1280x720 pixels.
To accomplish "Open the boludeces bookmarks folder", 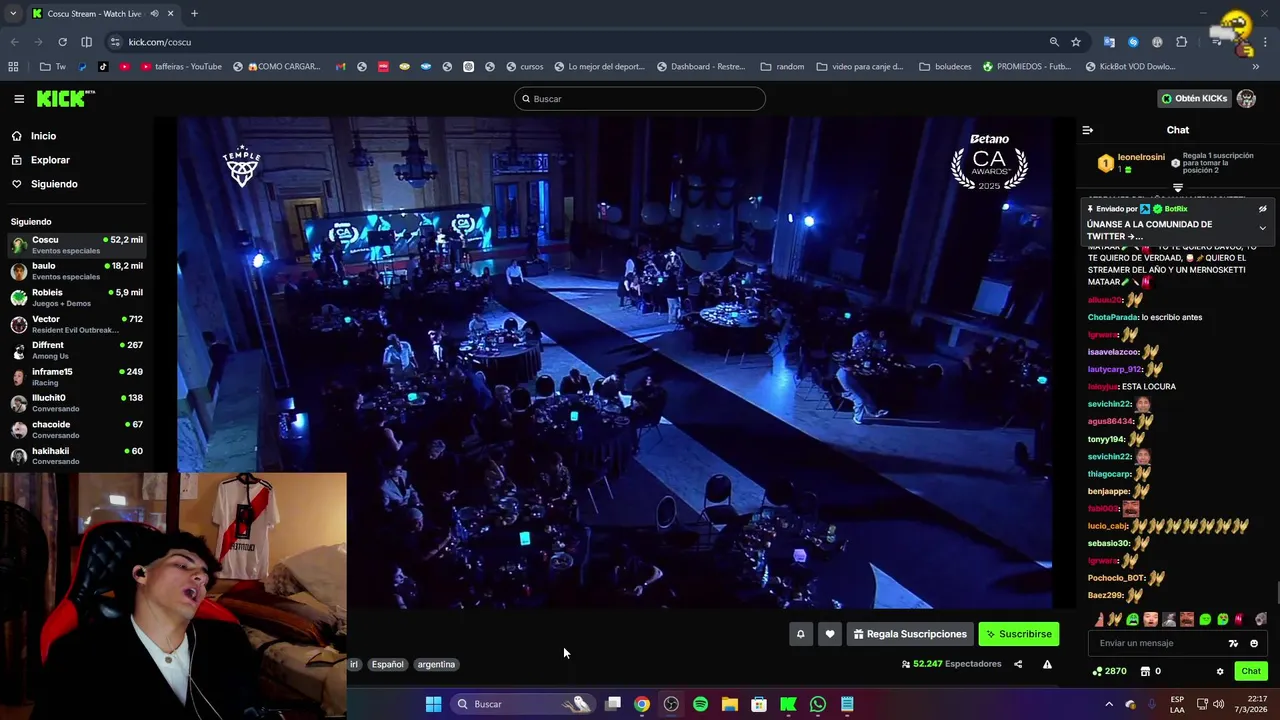I will [x=945, y=67].
